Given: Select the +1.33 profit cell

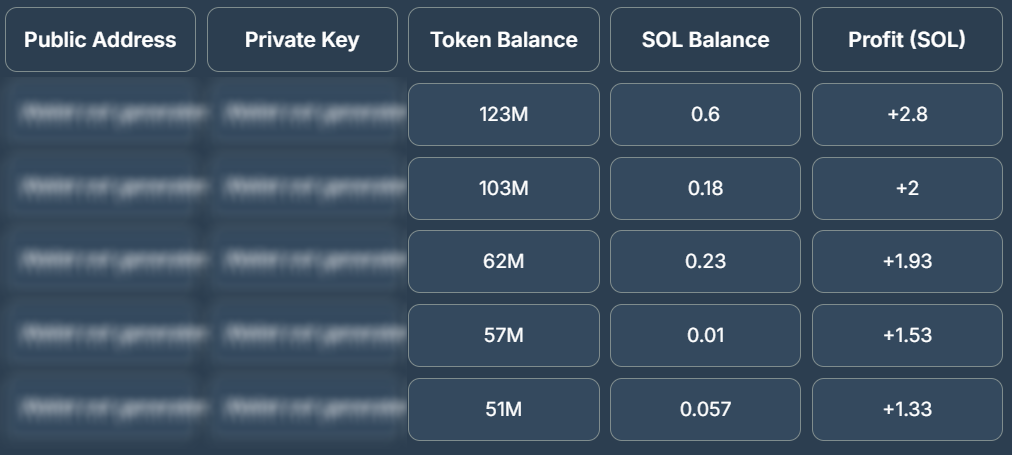Looking at the screenshot, I should click(x=907, y=409).
